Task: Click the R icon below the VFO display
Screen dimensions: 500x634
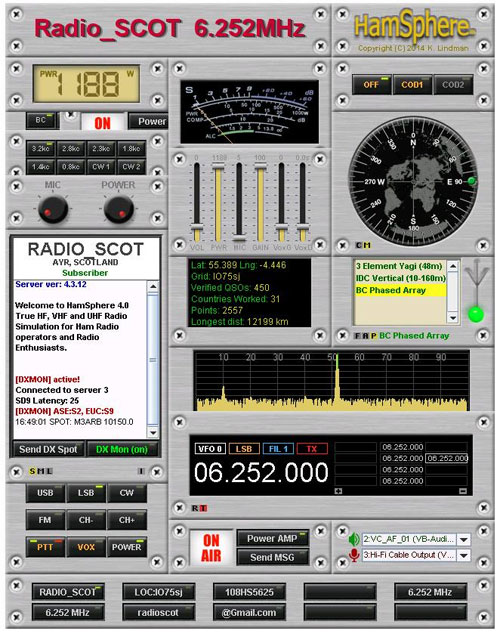Action: point(195,508)
